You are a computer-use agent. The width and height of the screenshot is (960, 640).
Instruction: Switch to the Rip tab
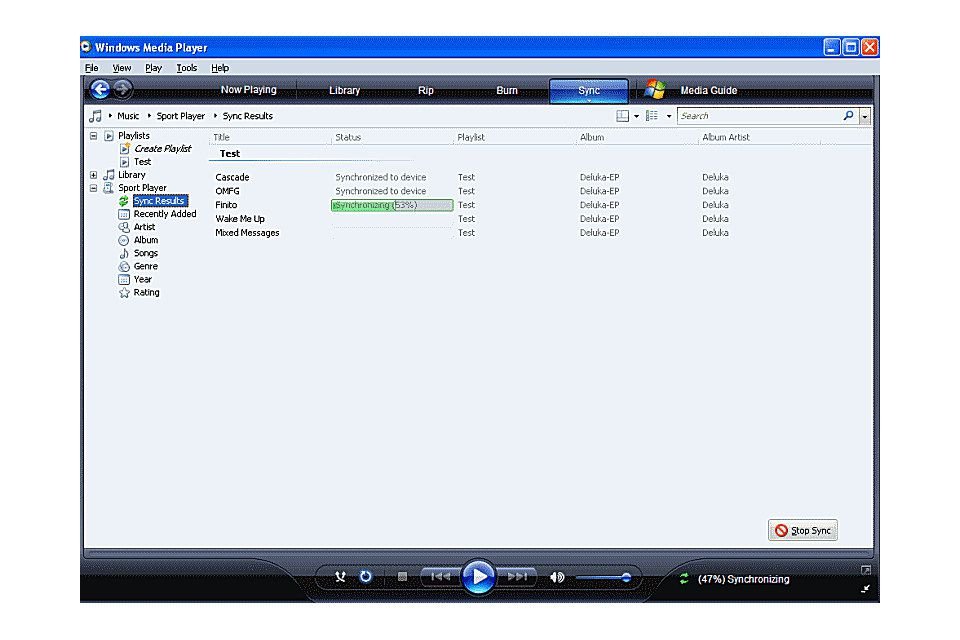coord(426,90)
